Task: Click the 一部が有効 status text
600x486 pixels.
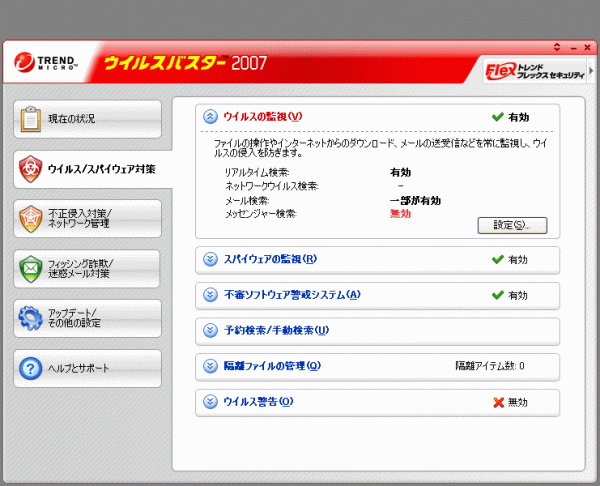Action: pos(415,201)
